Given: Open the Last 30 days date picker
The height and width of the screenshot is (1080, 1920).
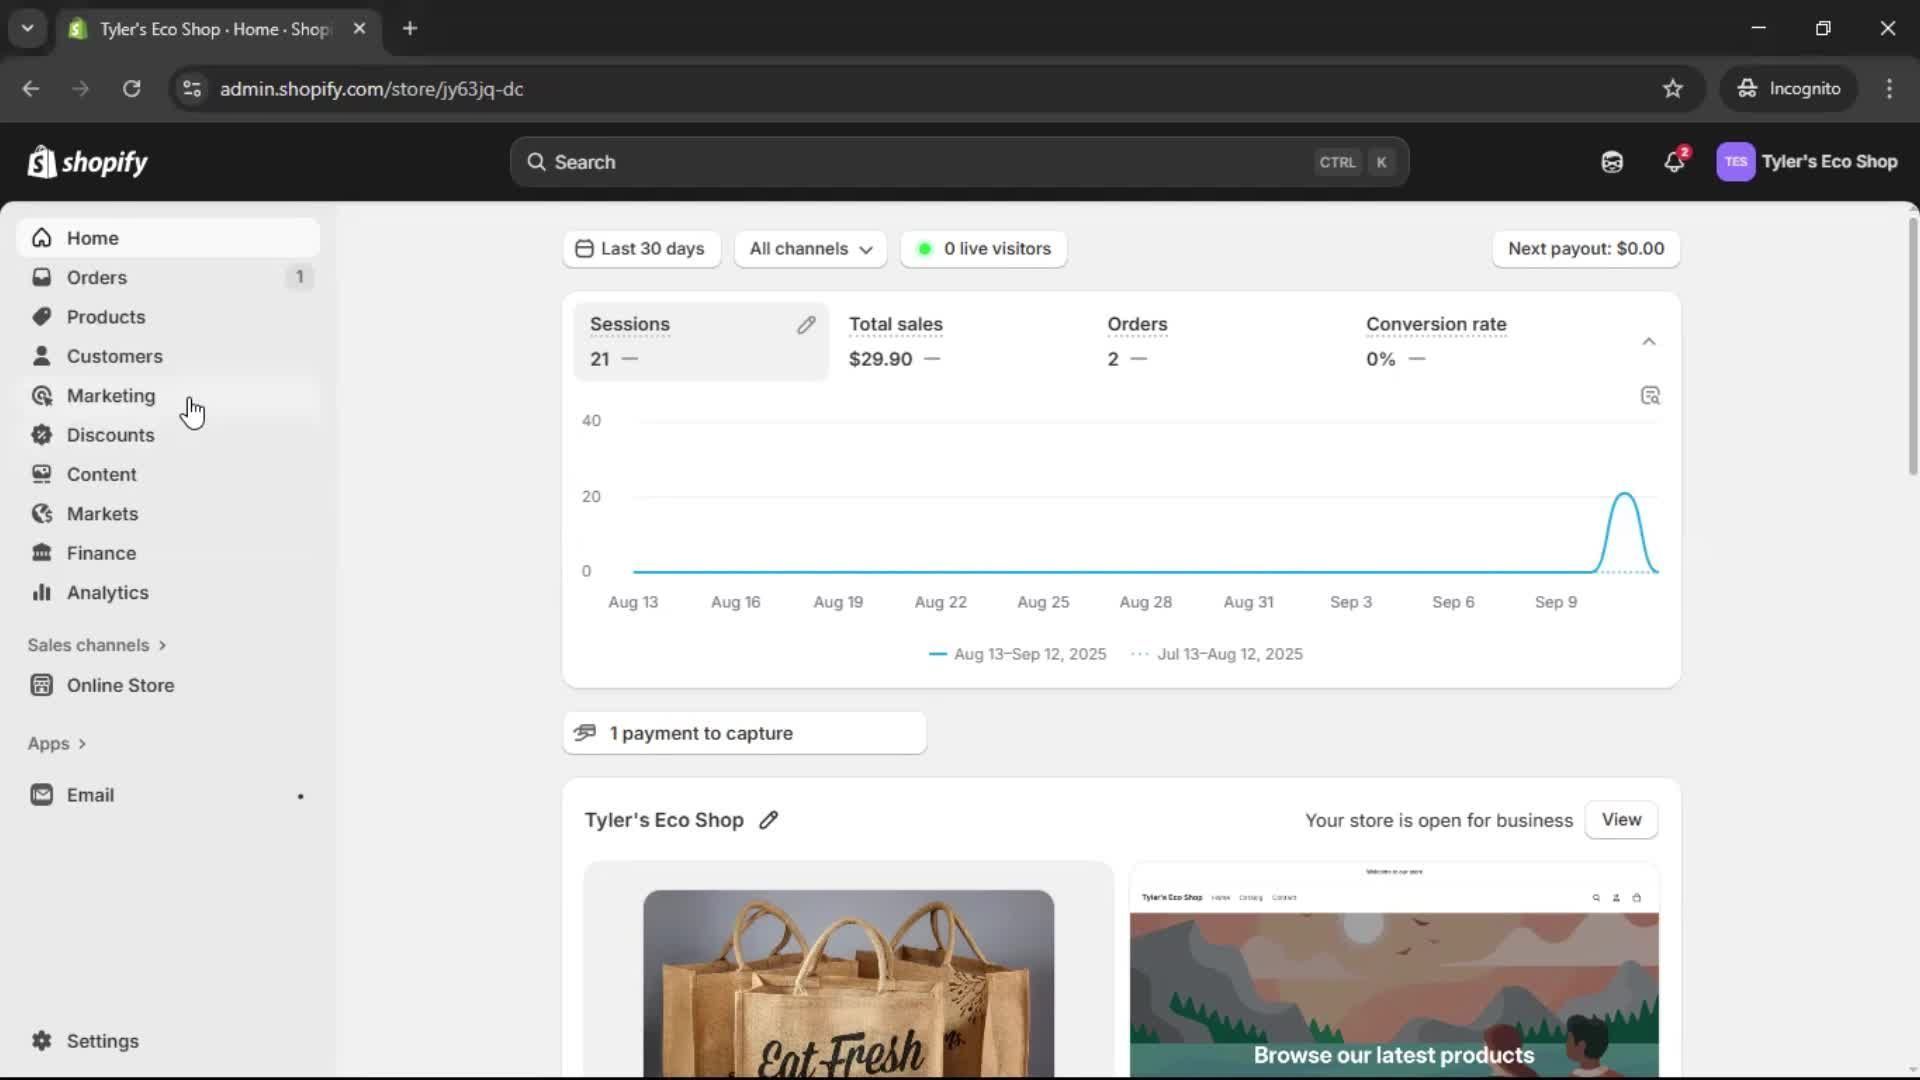Looking at the screenshot, I should tap(641, 249).
